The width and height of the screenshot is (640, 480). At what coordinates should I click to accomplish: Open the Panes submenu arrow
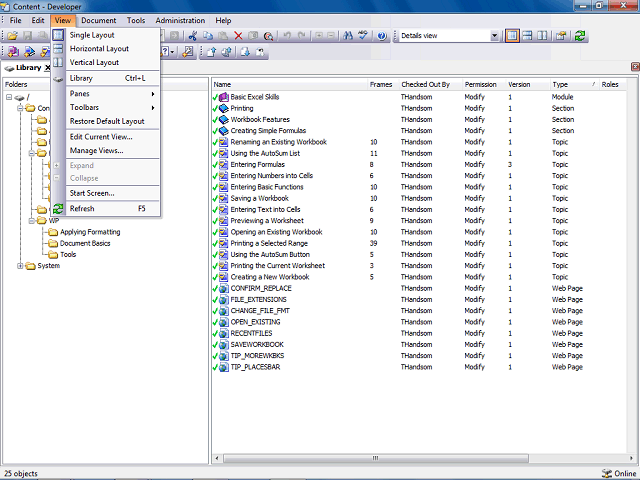tap(153, 94)
